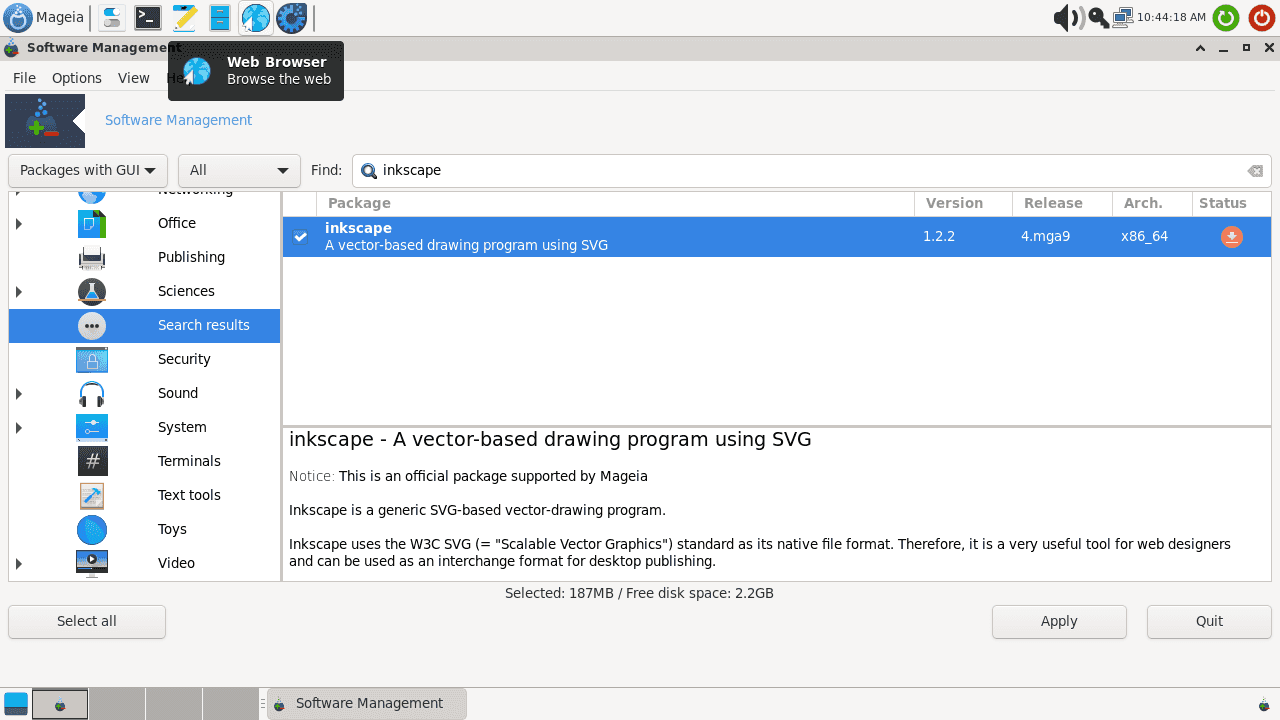Screen dimensions: 1280x720
Task: Open the Packages with GUI dropdown
Action: click(x=88, y=170)
